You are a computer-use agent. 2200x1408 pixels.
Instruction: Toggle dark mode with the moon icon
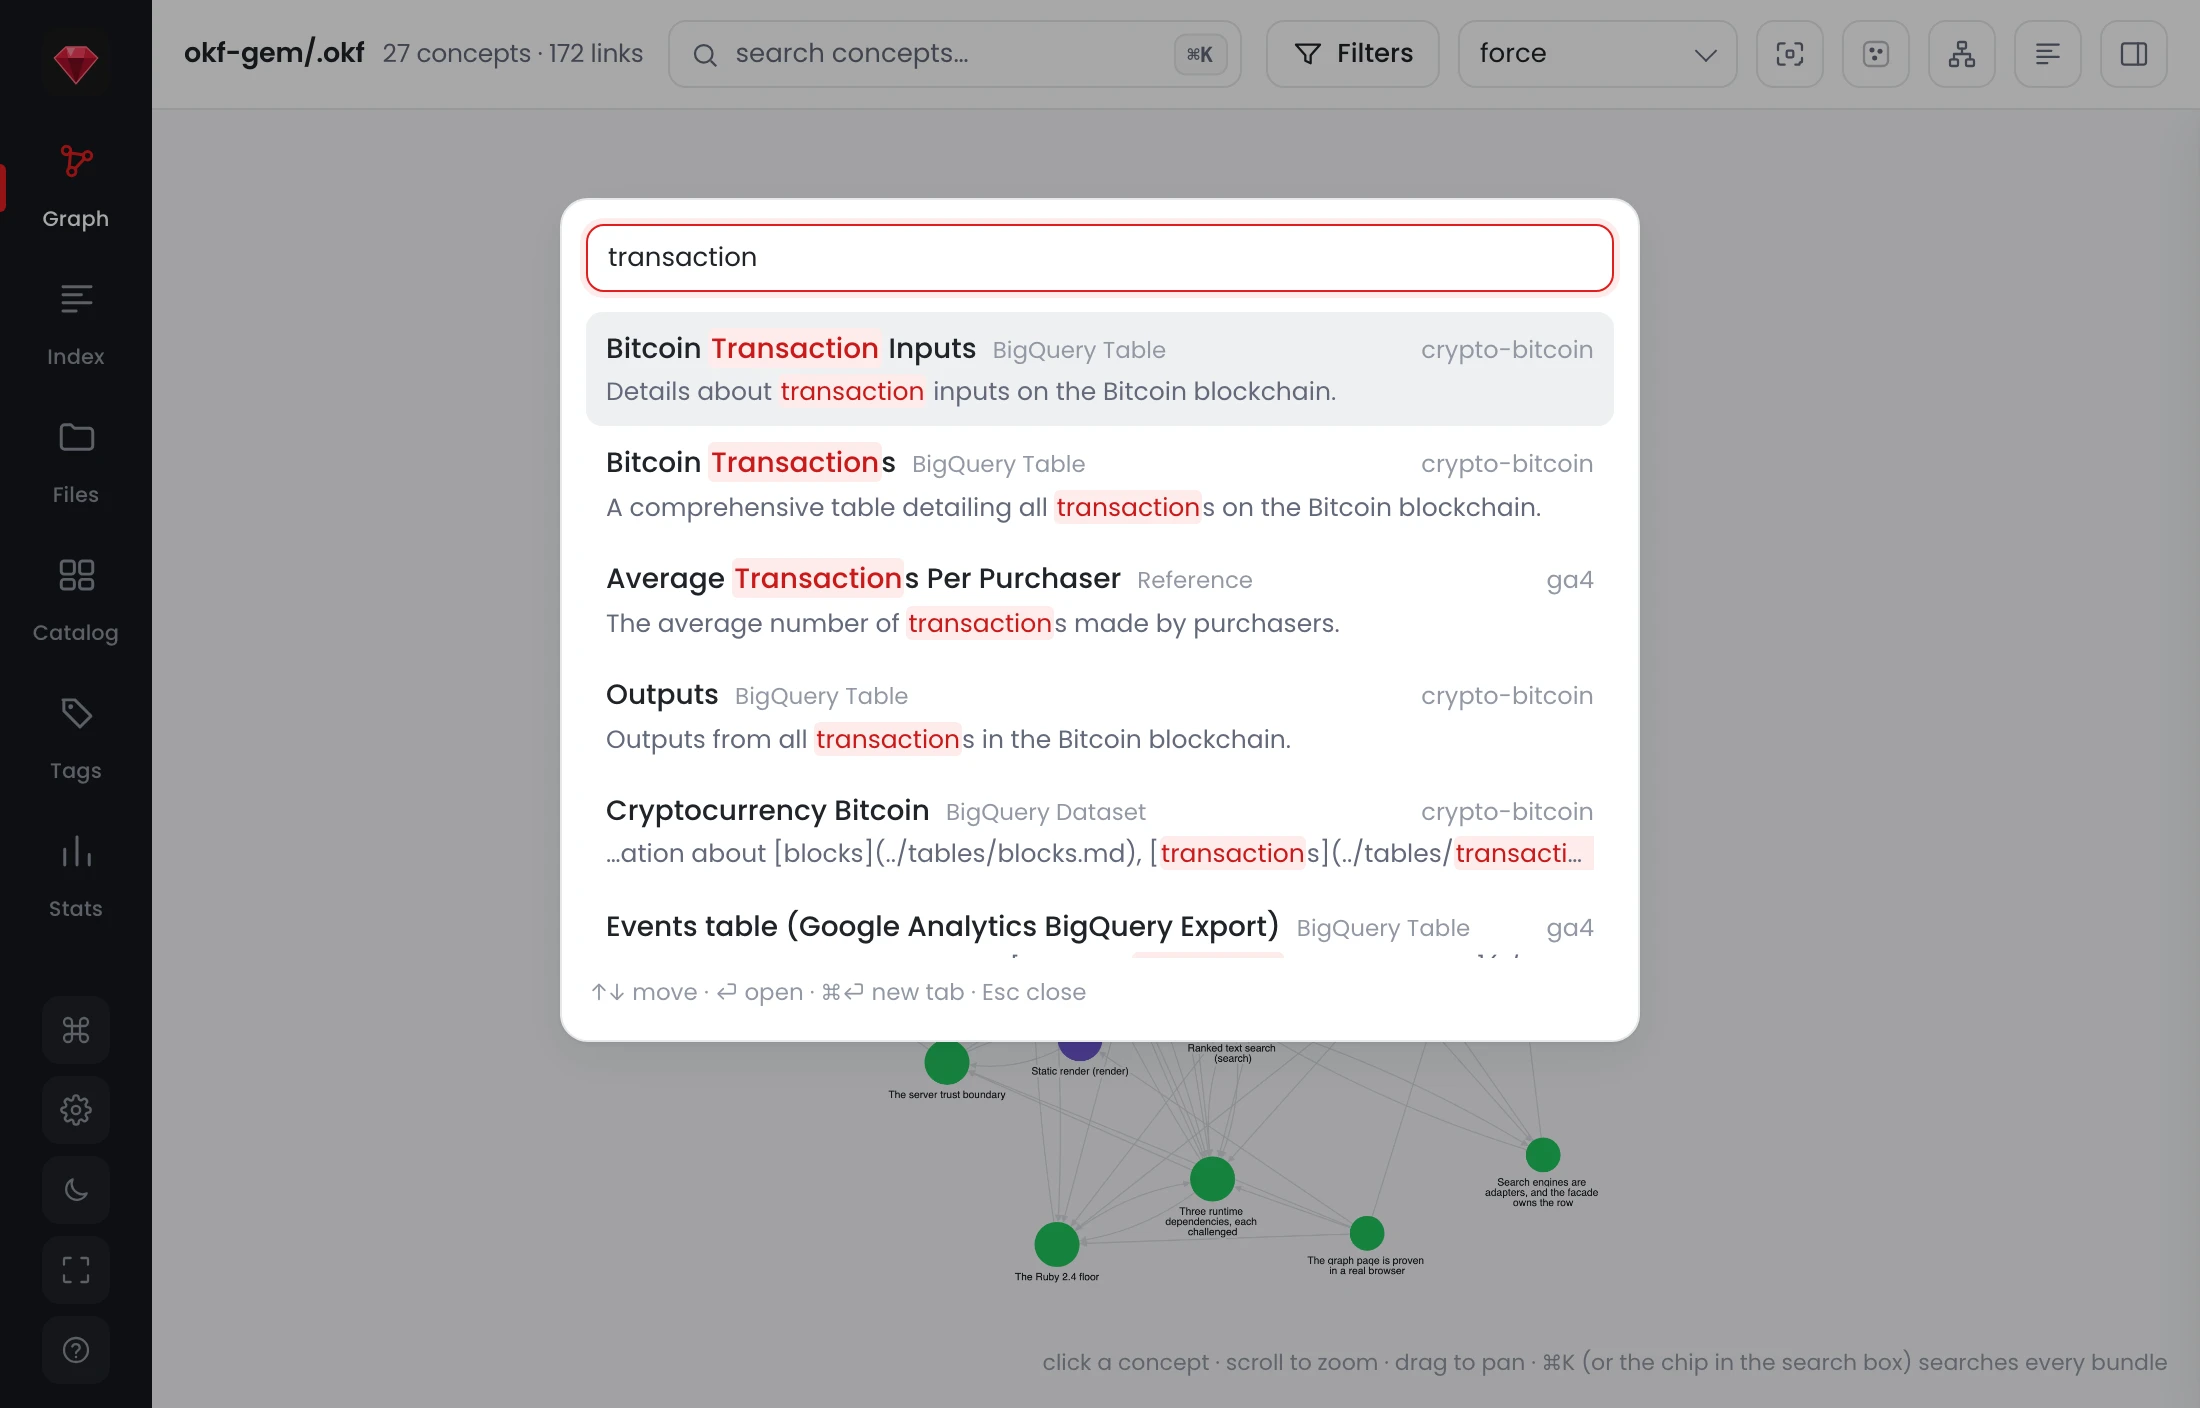tap(76, 1190)
